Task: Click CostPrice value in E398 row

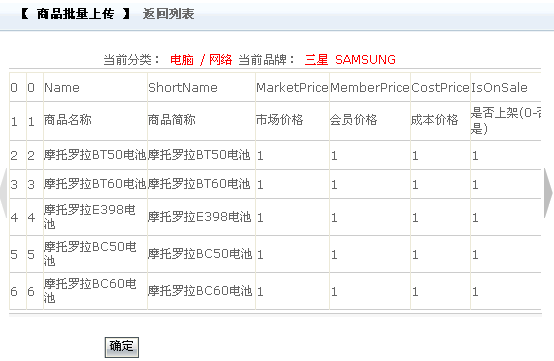Action: [415, 218]
